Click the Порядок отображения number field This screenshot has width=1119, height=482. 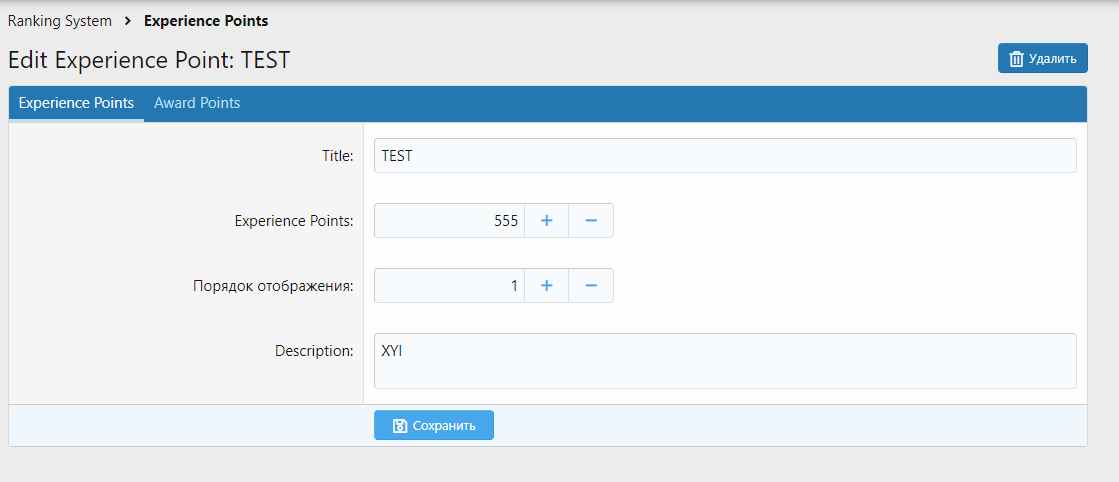(449, 285)
